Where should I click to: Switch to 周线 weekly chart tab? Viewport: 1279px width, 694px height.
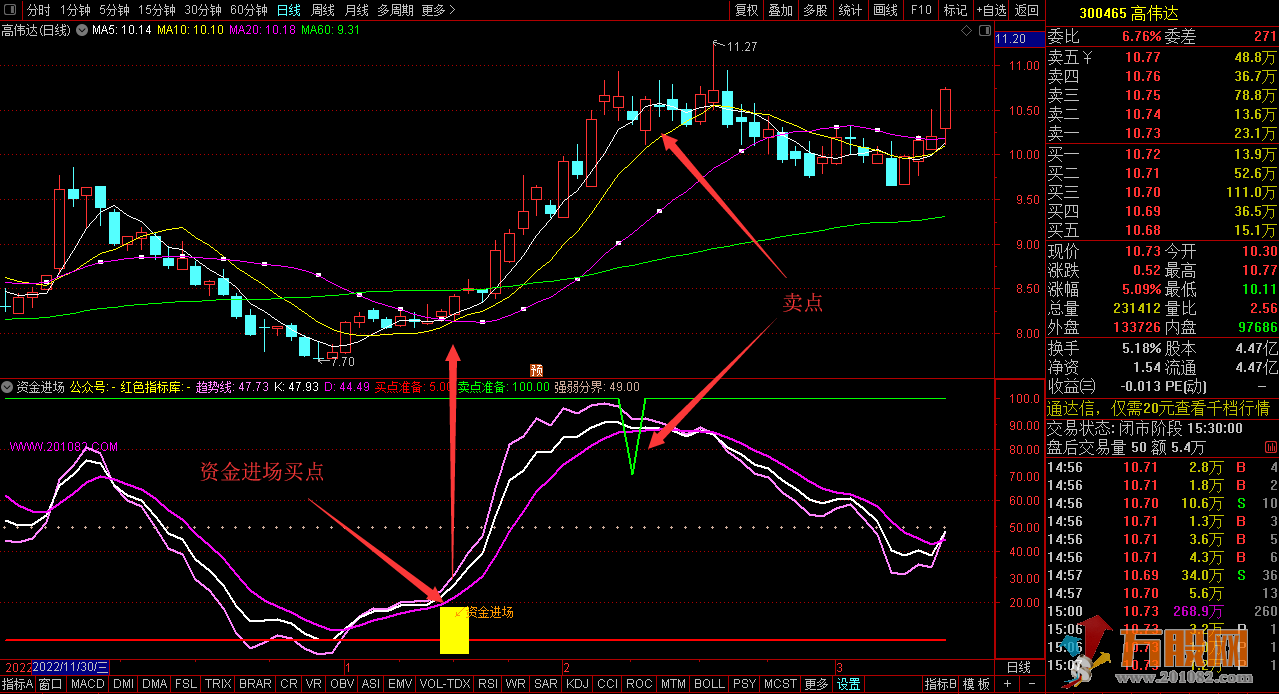322,10
